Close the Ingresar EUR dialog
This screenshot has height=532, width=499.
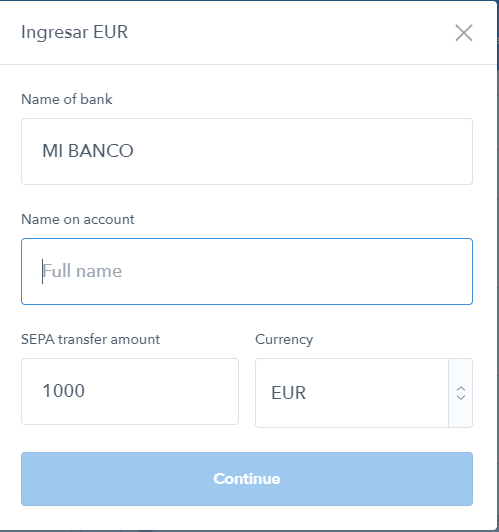tap(463, 33)
